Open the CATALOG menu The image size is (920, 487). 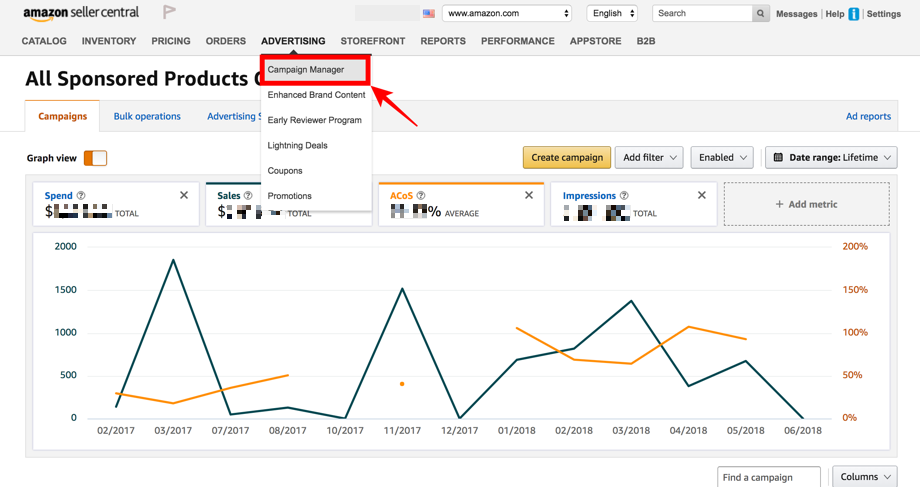point(44,41)
